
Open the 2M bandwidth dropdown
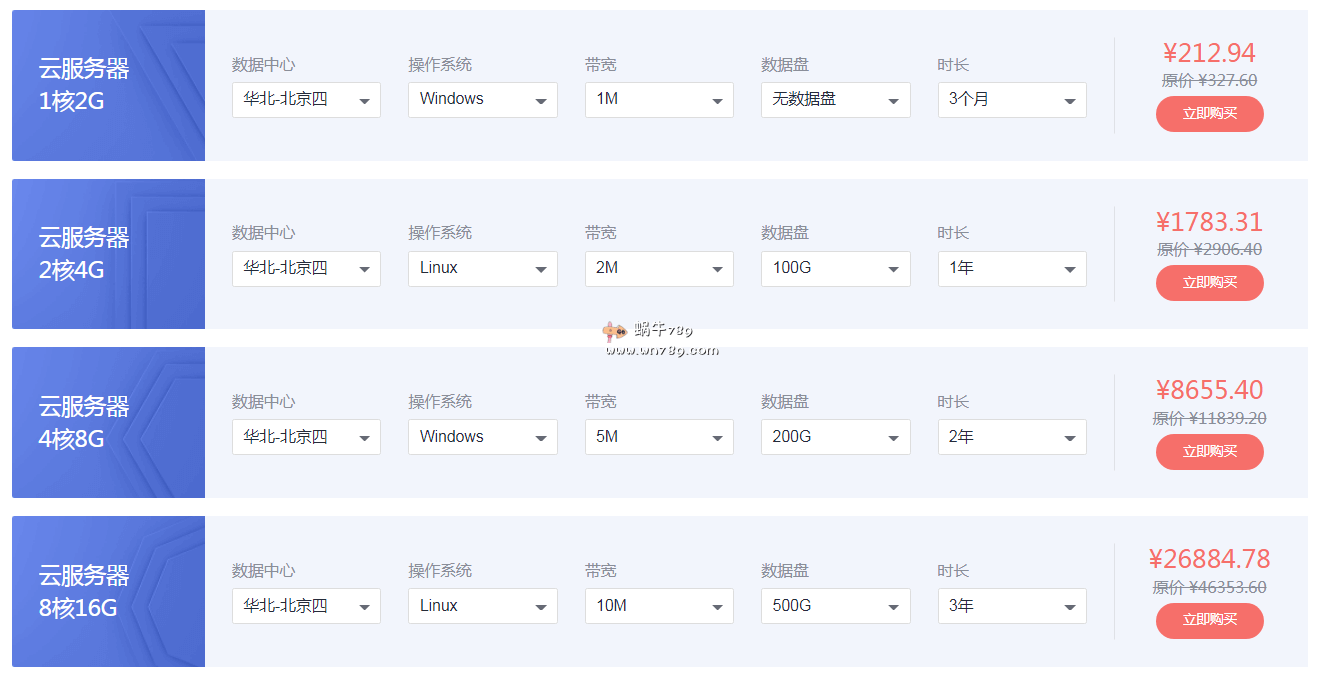pos(659,269)
